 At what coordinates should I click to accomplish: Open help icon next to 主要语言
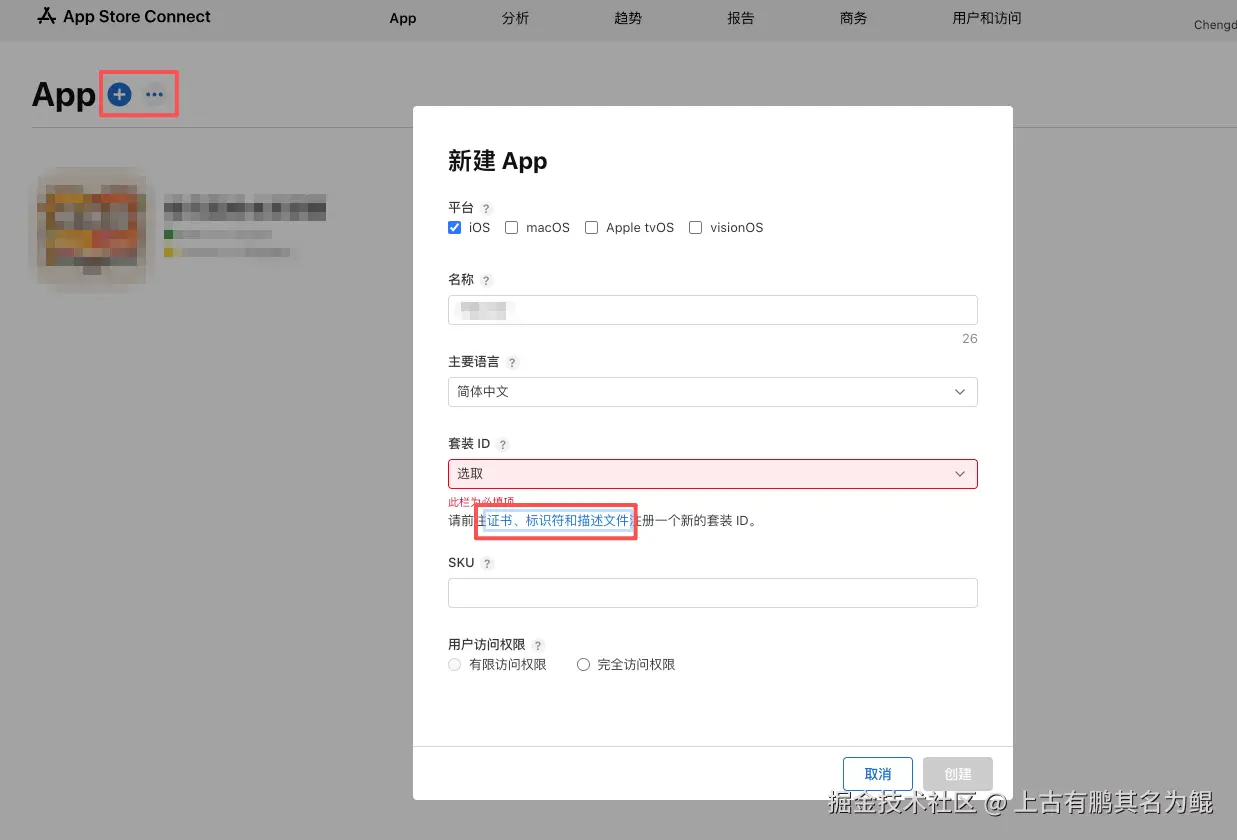coord(512,363)
